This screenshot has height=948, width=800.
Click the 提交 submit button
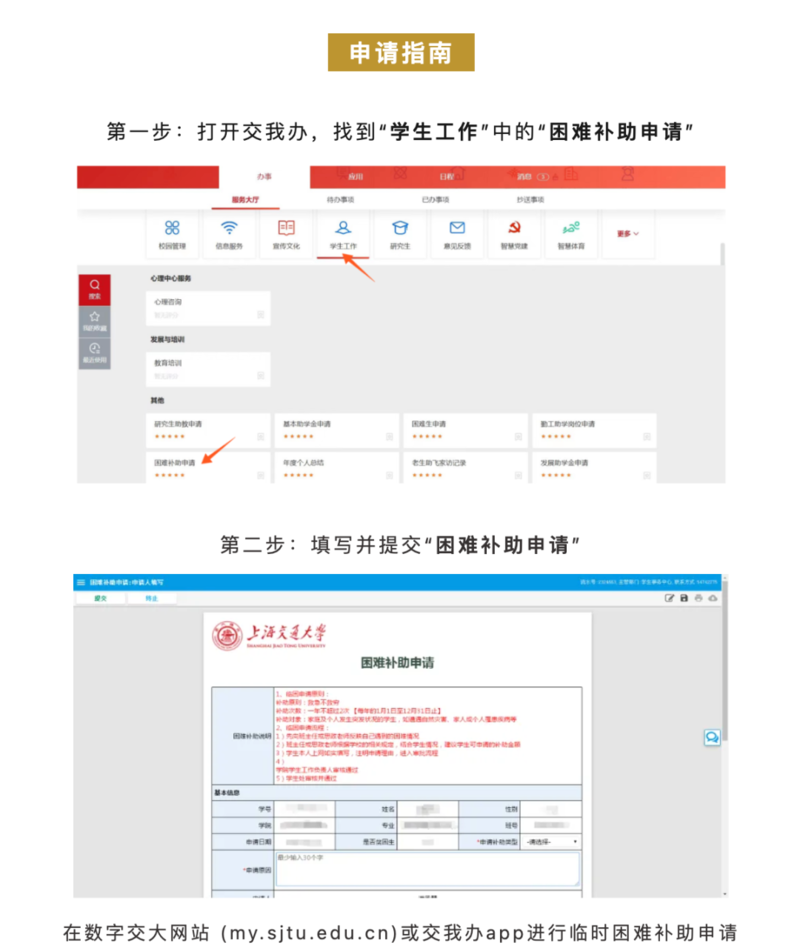coord(100,598)
